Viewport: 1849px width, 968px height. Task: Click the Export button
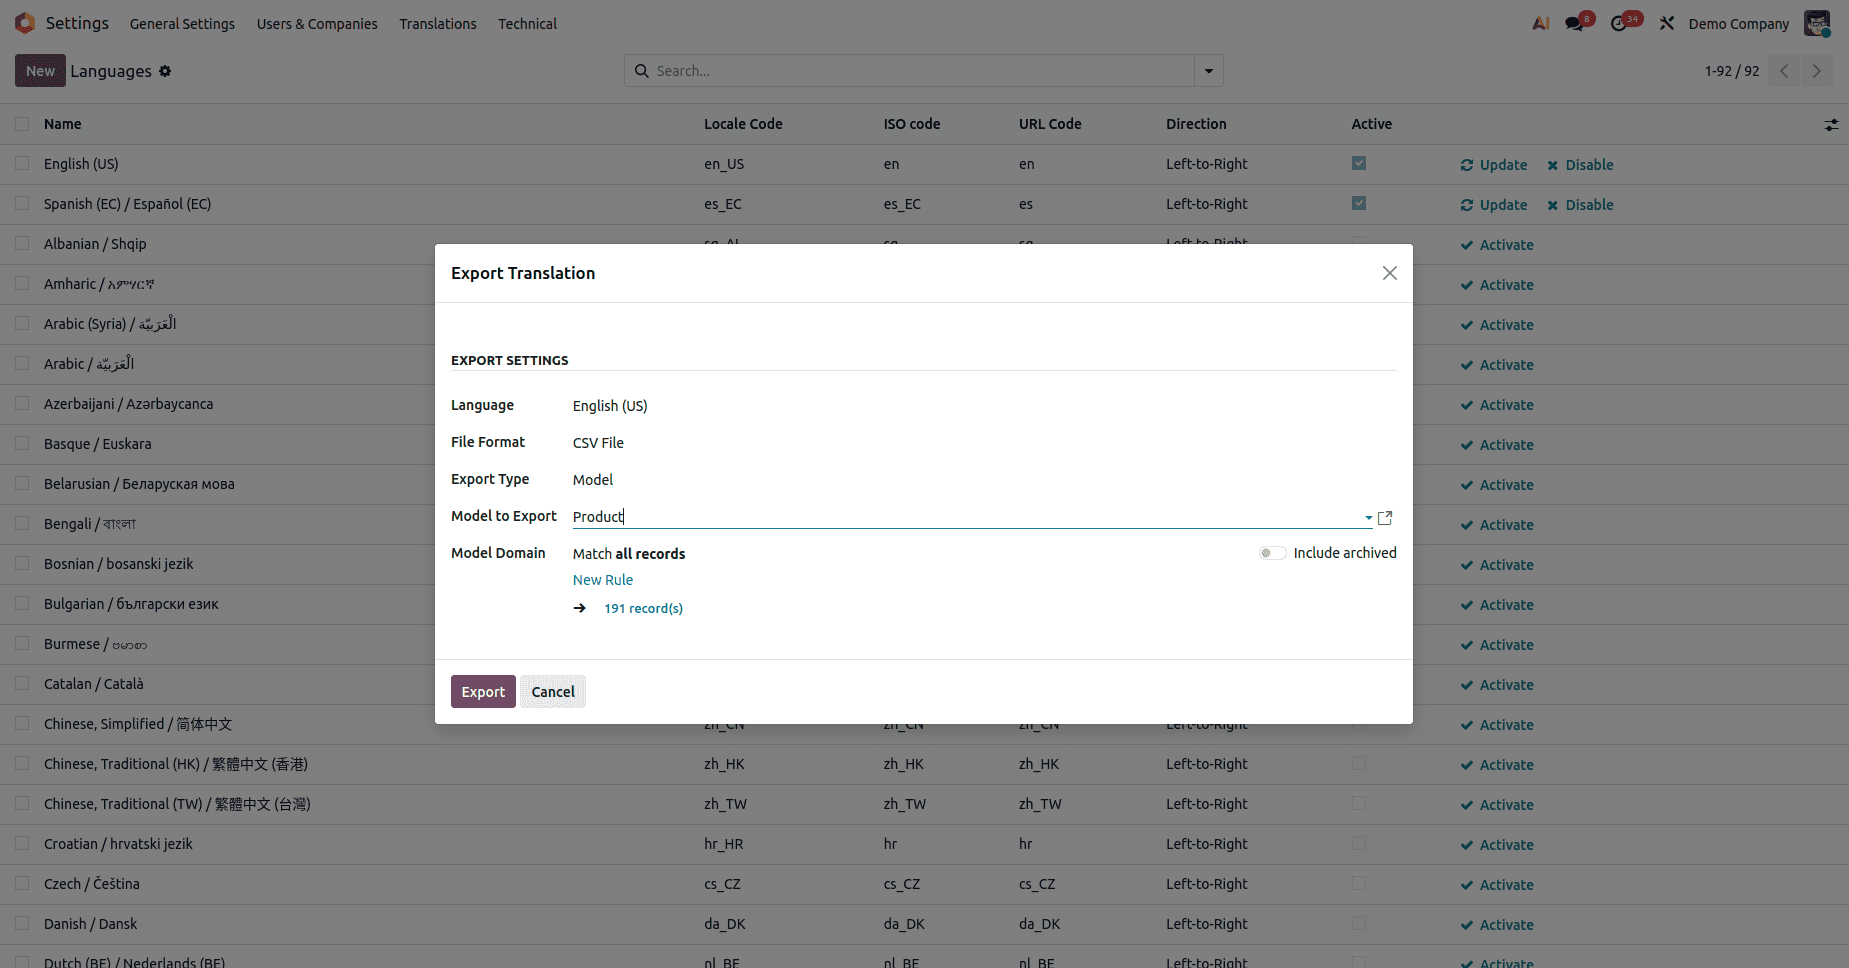483,691
